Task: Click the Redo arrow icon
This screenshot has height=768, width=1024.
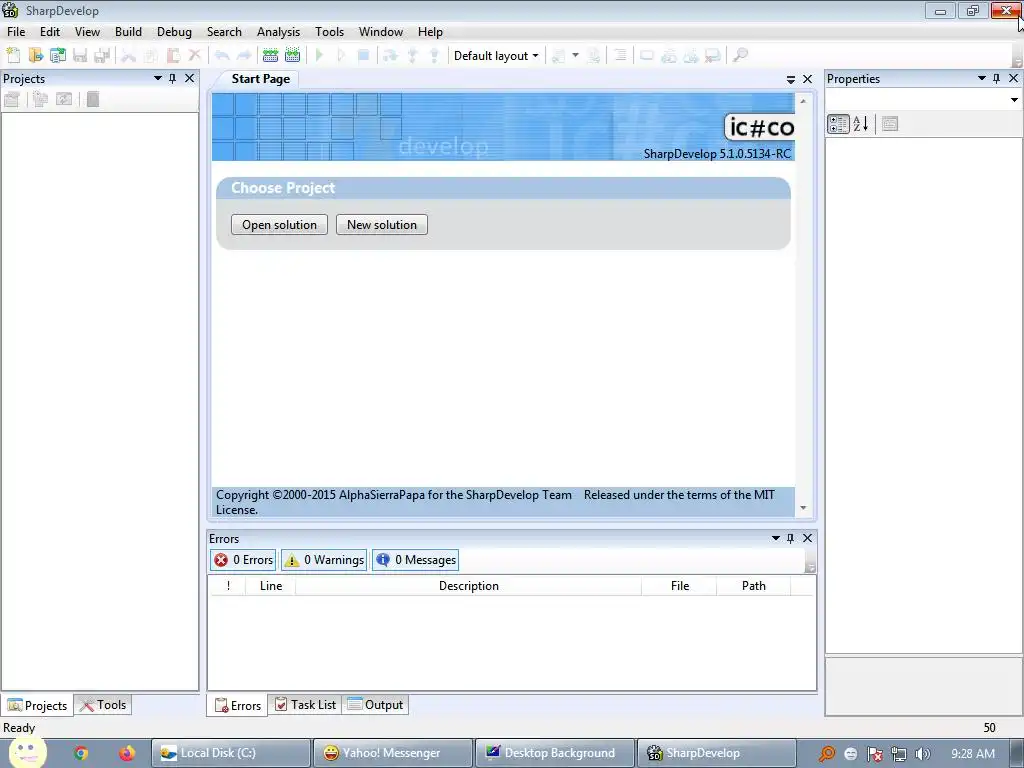Action: point(244,56)
